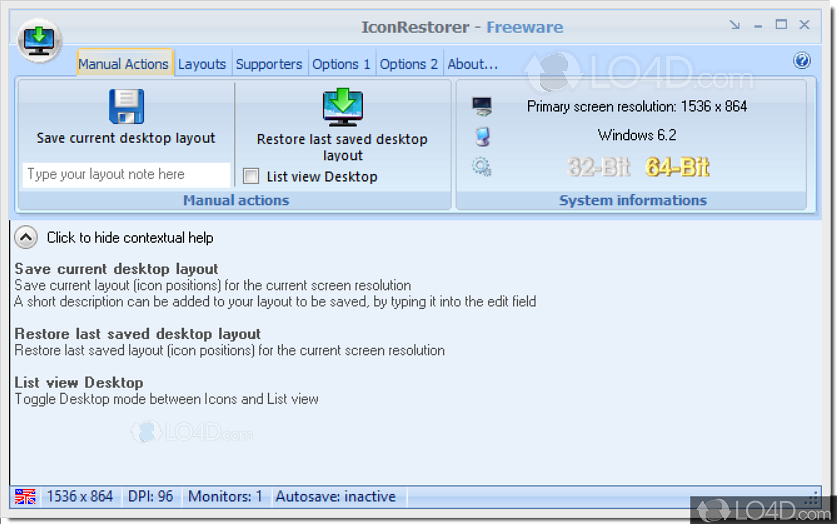Maximize the IconRestorer window
Image resolution: width=837 pixels, height=524 pixels.
(x=781, y=25)
